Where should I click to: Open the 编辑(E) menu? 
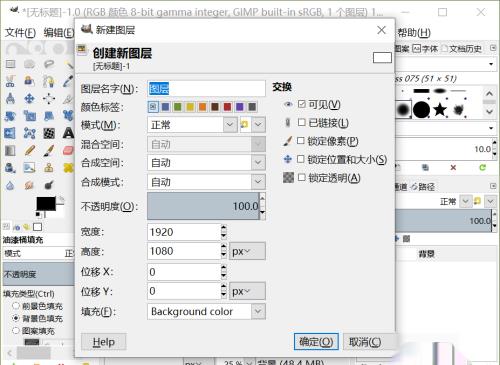tap(59, 33)
